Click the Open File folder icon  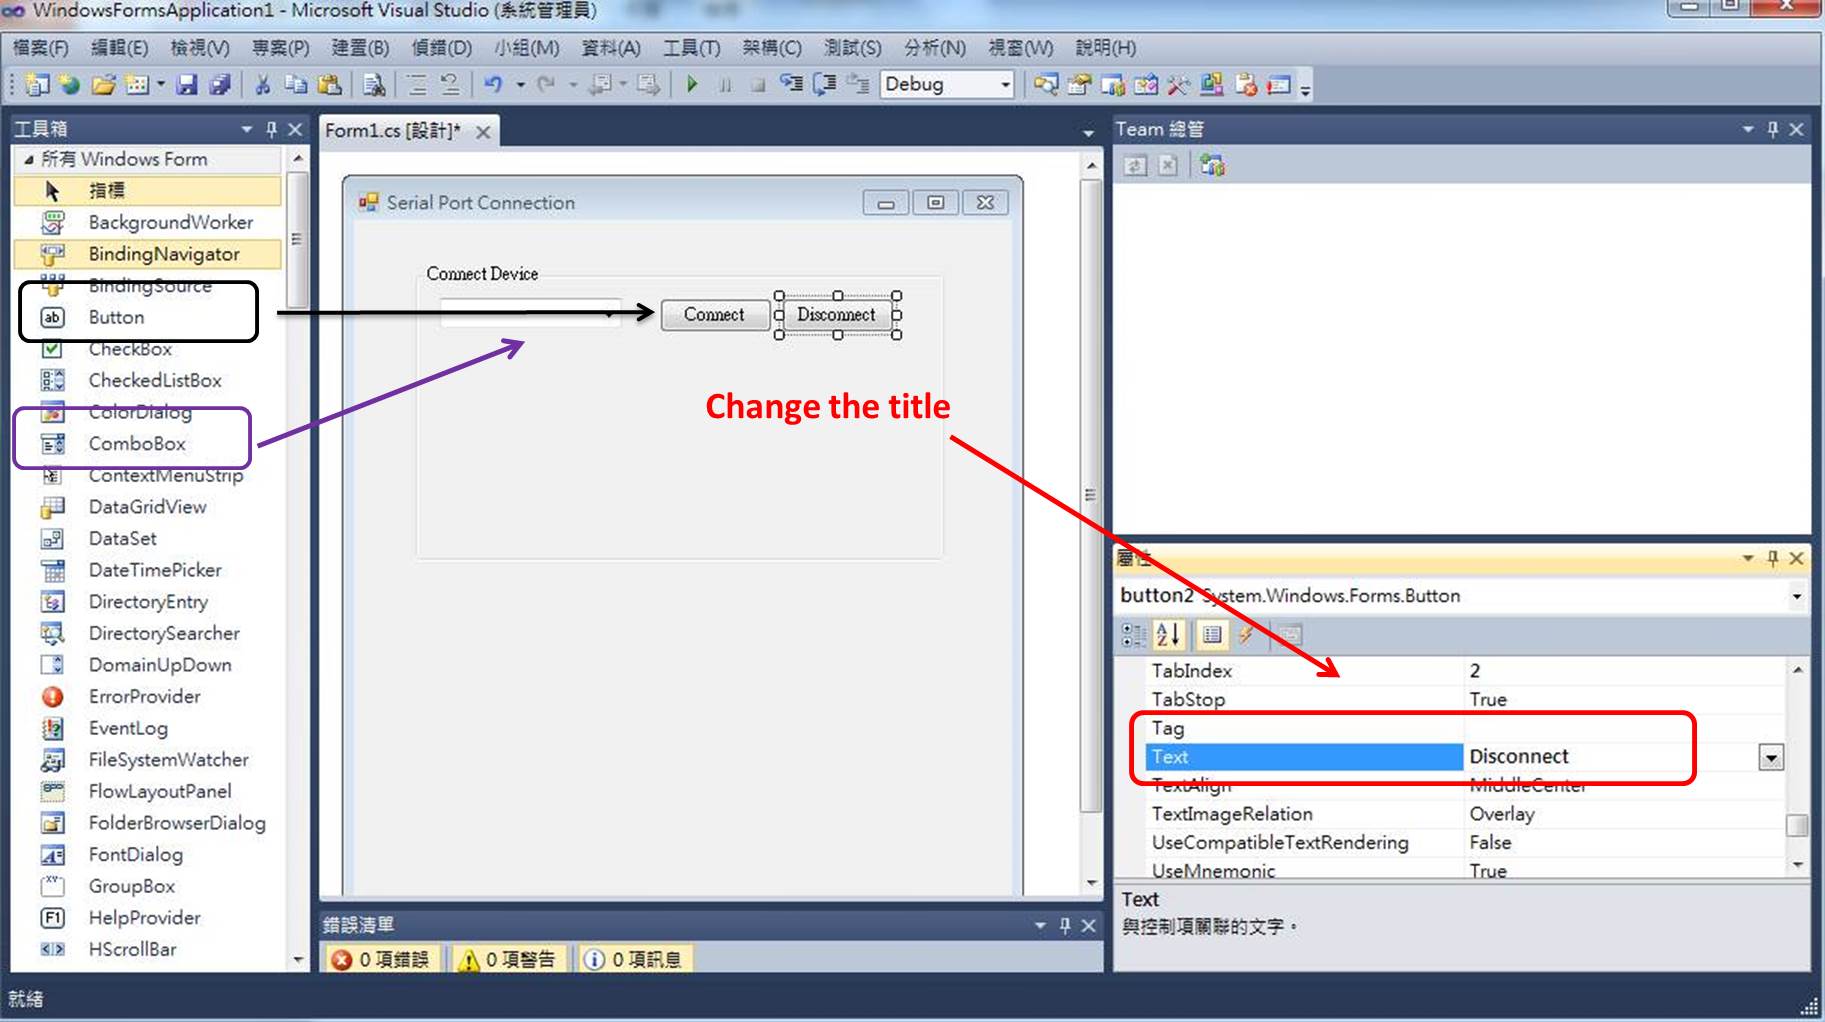103,85
